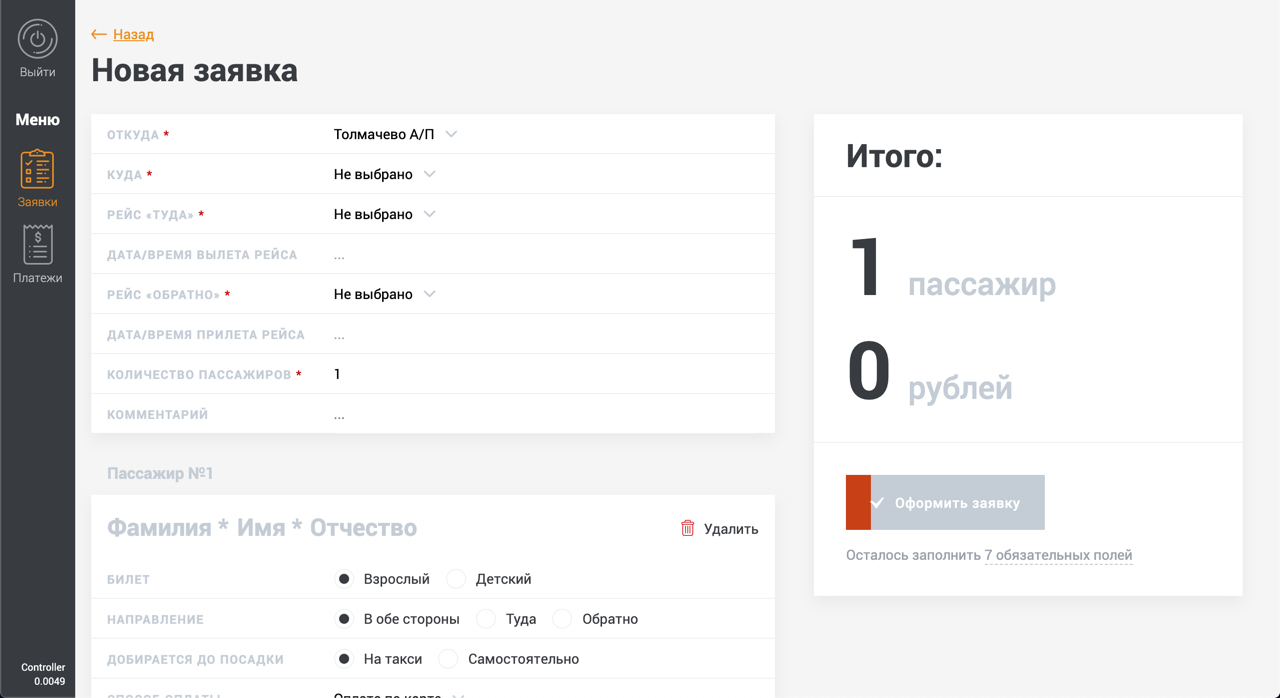Click the Фамилия Имя Отчество name field
Image resolution: width=1280 pixels, height=698 pixels.
coord(262,528)
